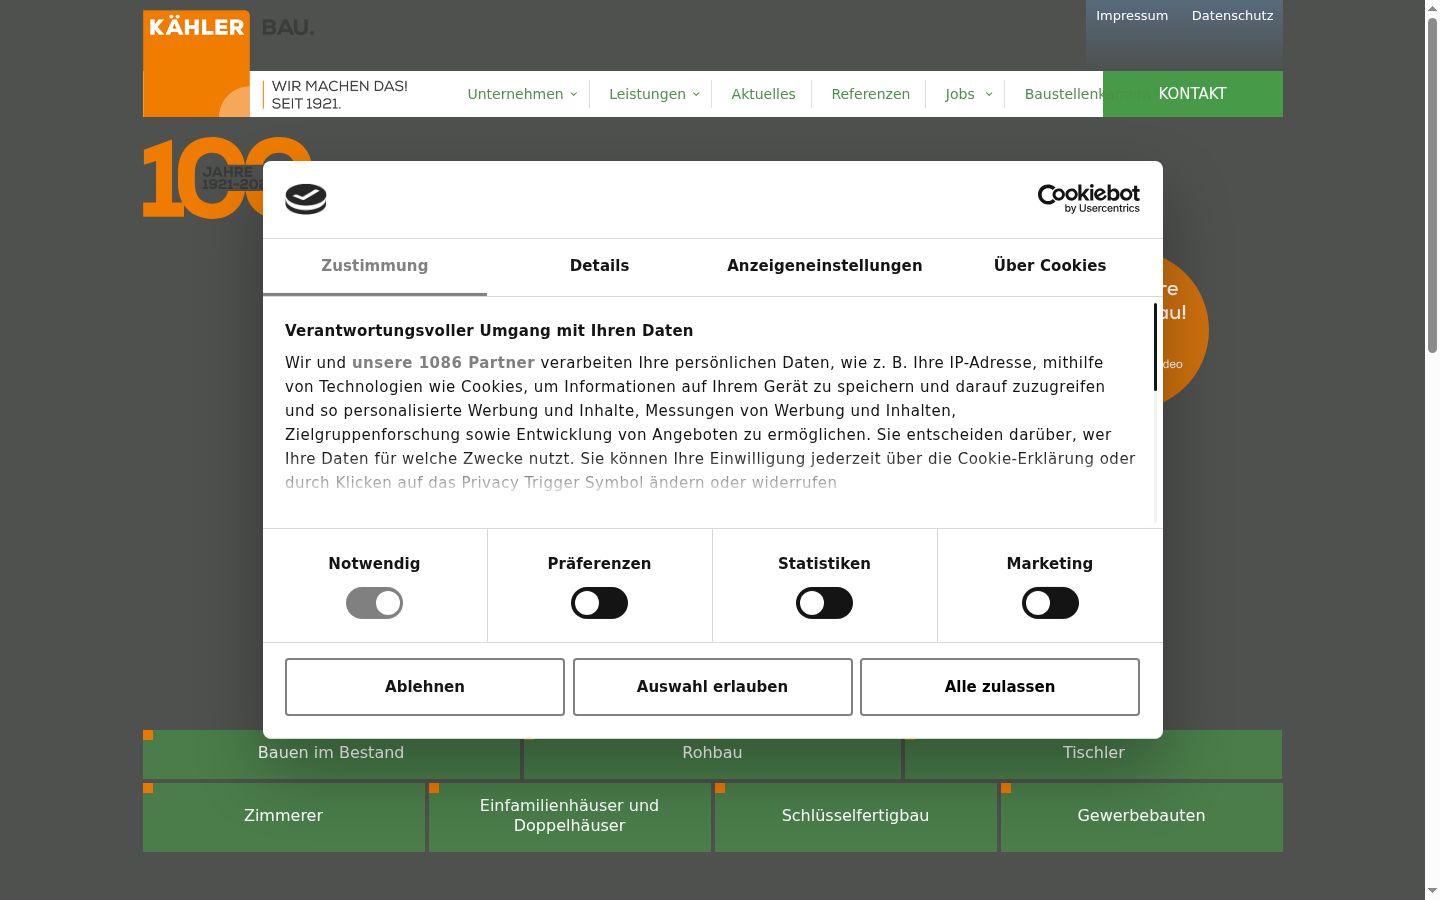The height and width of the screenshot is (900, 1440).
Task: Open the Impressum link
Action: point(1132,16)
